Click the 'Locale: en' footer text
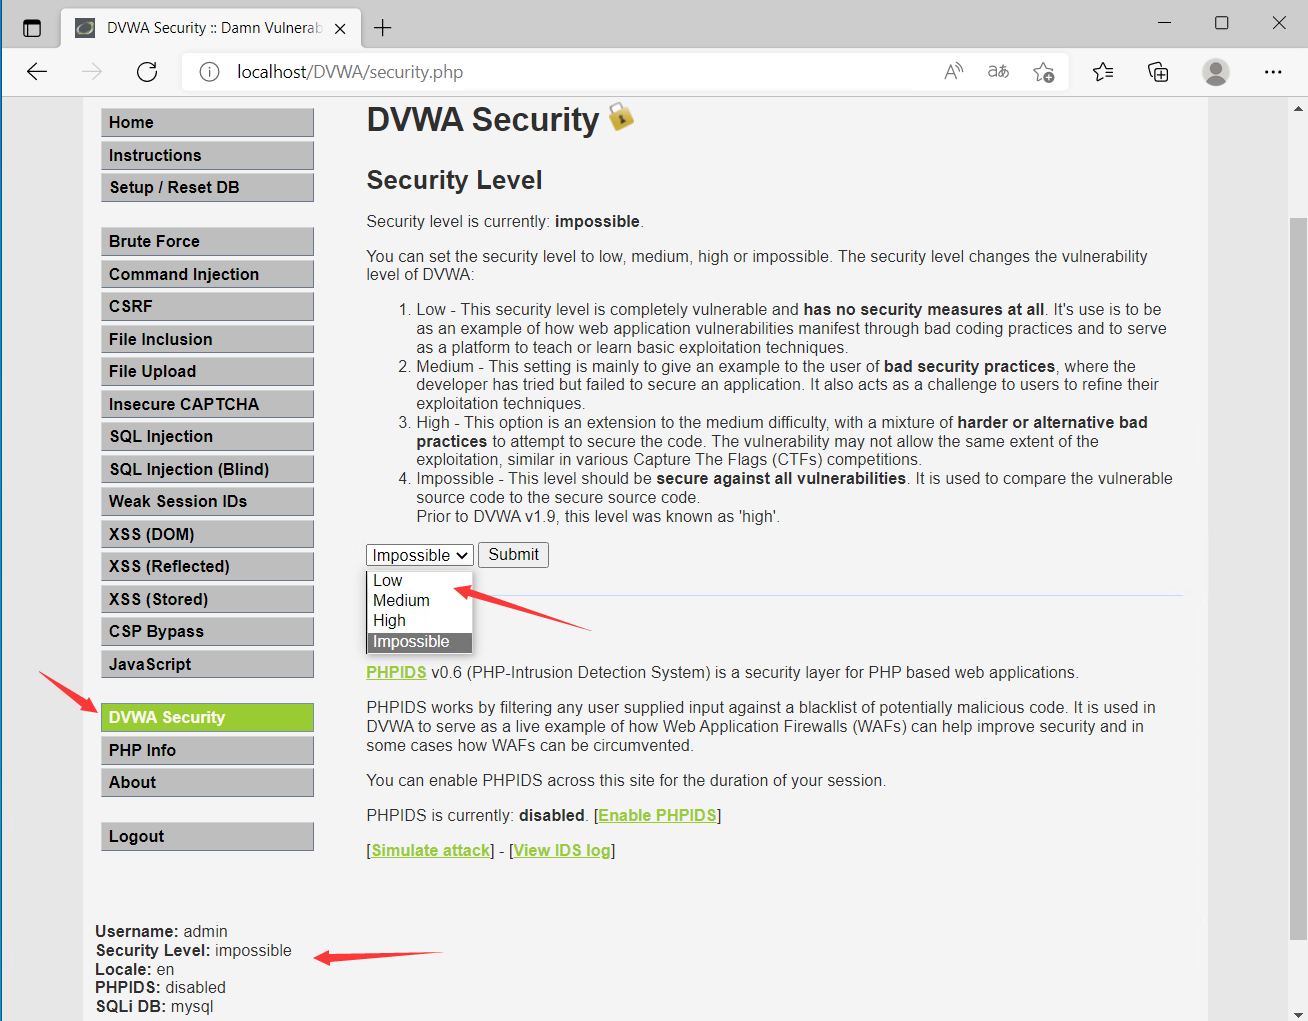Viewport: 1308px width, 1021px height. (134, 969)
